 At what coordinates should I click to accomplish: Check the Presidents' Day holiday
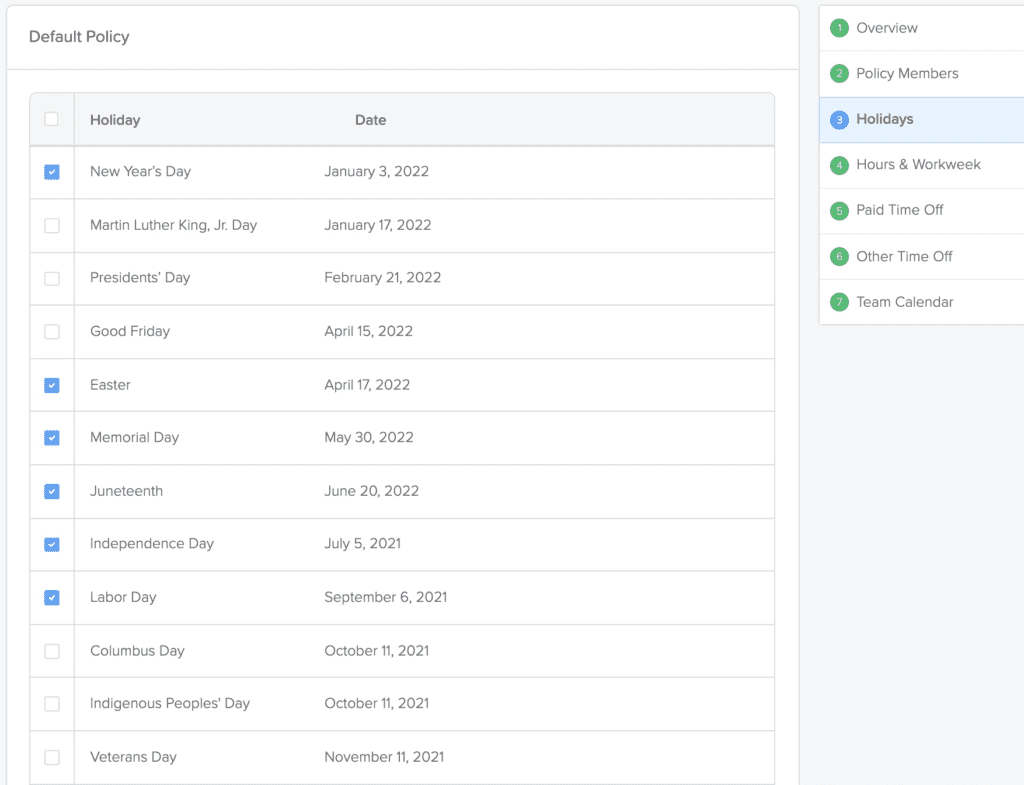(x=51, y=278)
